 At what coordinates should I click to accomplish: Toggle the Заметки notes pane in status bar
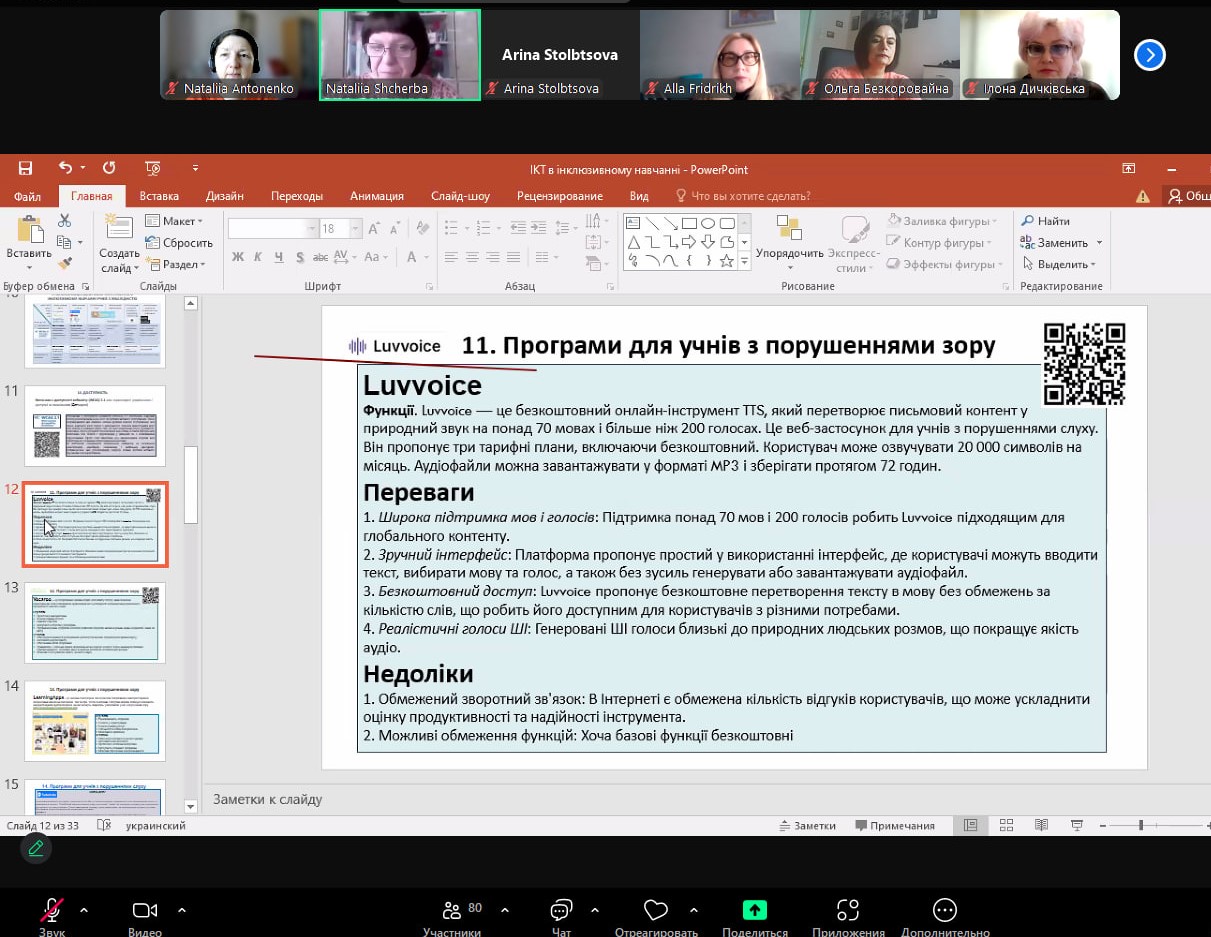(808, 826)
